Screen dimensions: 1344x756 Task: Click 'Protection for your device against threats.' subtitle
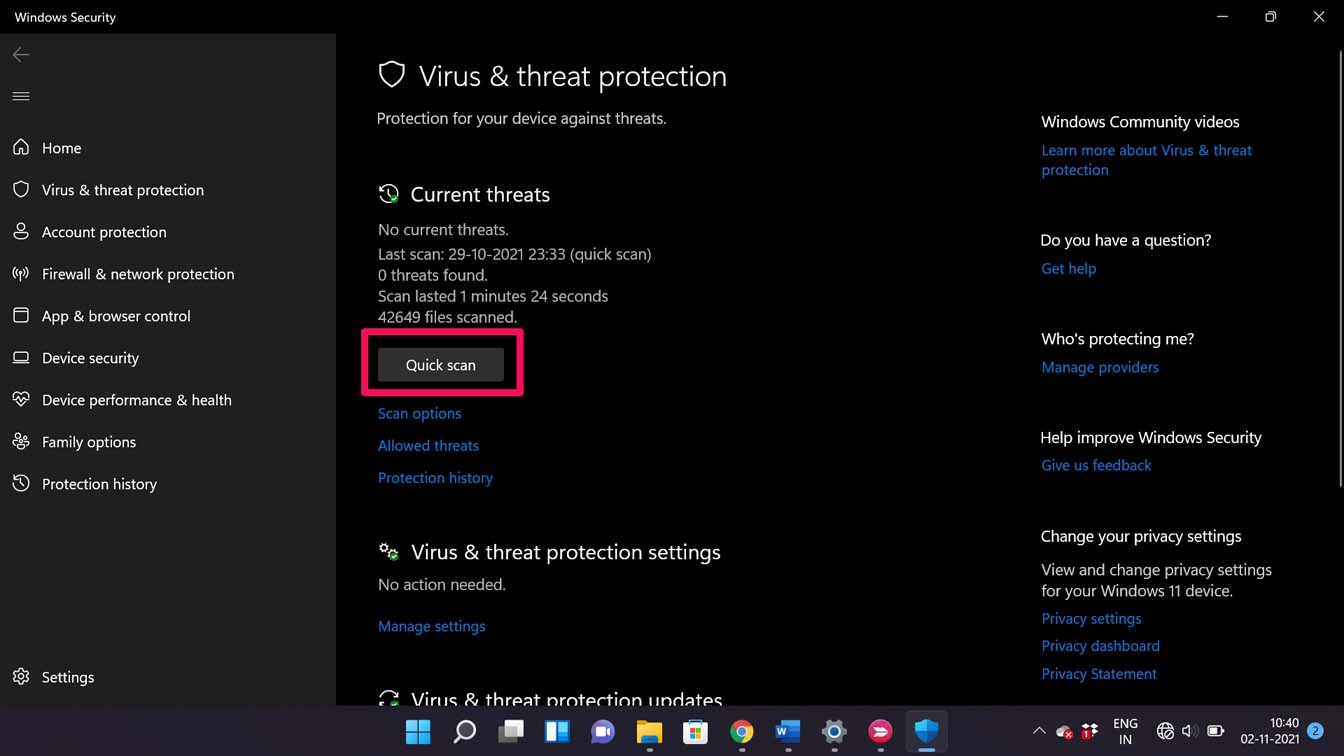(521, 118)
